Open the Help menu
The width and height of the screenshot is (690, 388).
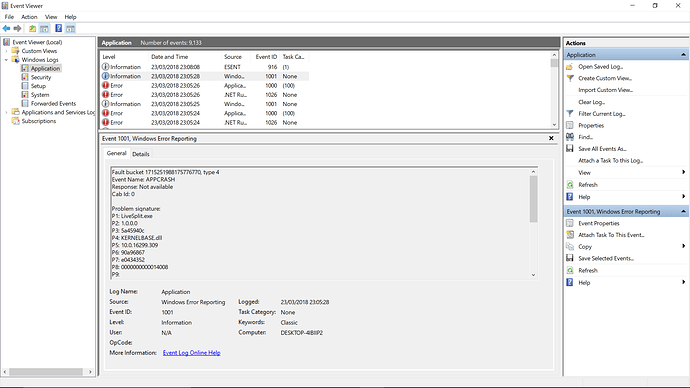(70, 17)
